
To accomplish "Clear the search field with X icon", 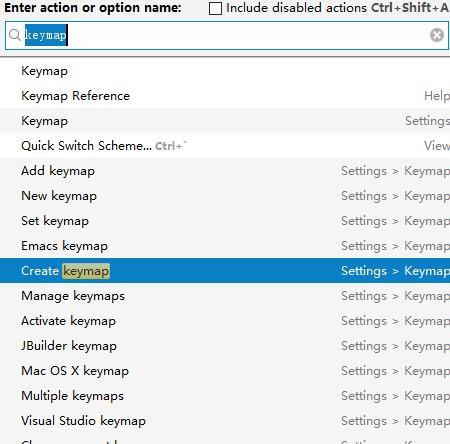I will click(437, 35).
